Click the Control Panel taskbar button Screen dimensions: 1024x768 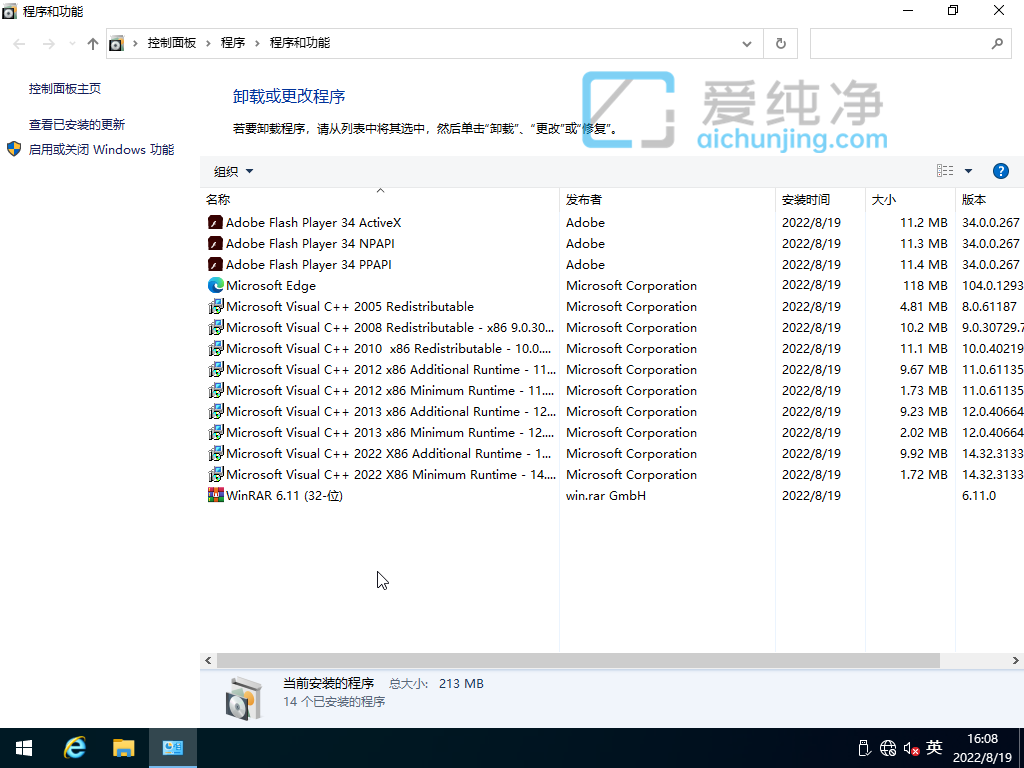point(173,748)
